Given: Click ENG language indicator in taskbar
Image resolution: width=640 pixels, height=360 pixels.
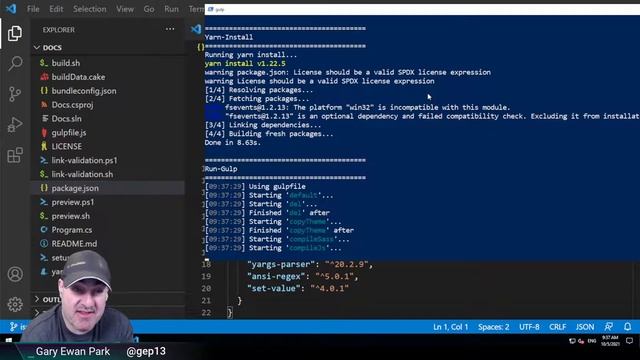Looking at the screenshot, I should point(592,341).
